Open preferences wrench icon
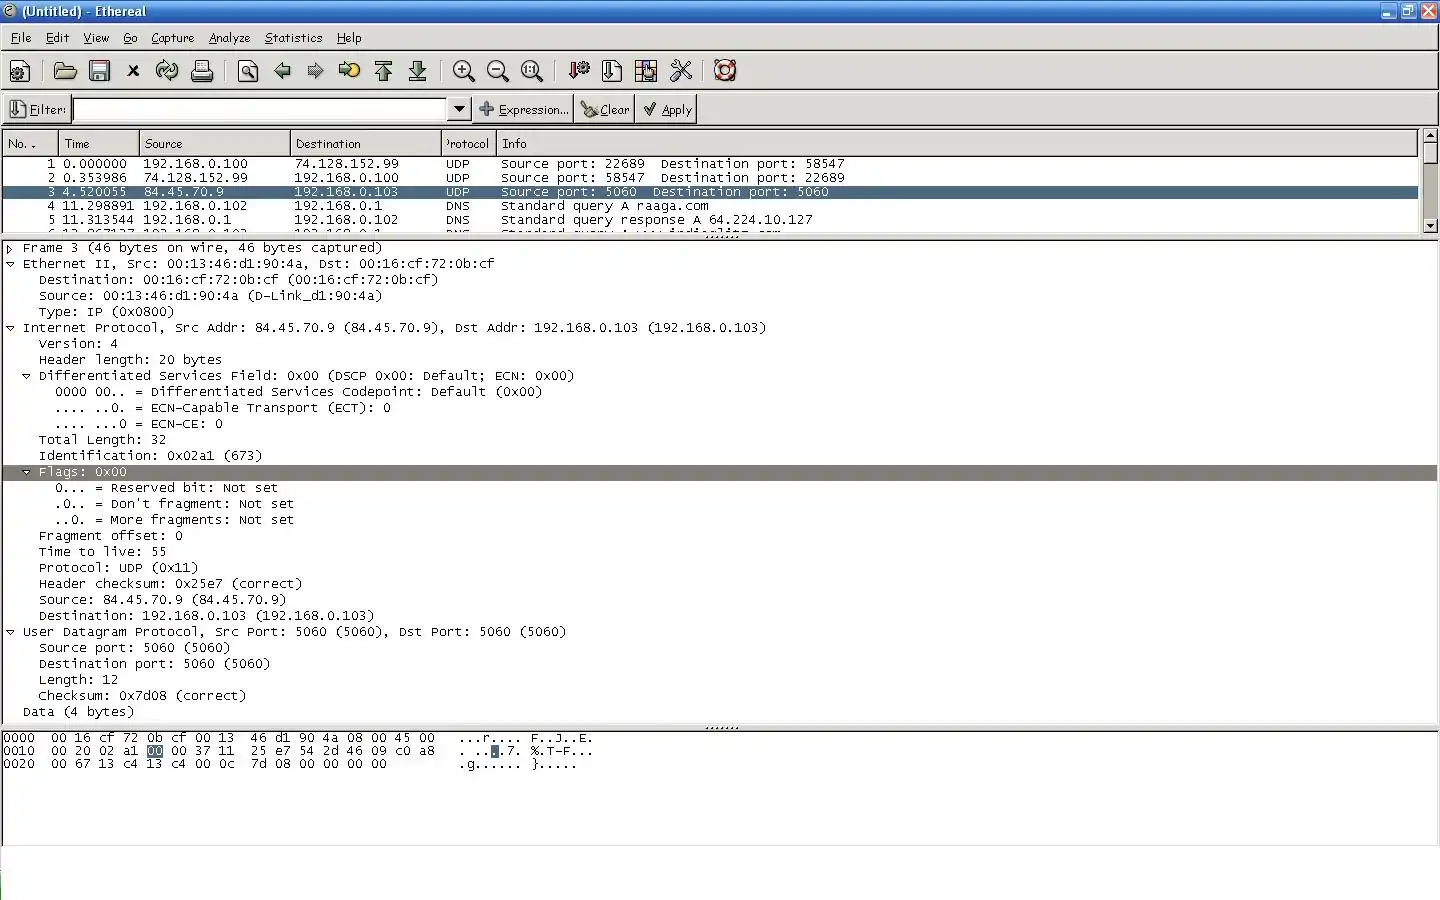Image resolution: width=1440 pixels, height=900 pixels. click(681, 71)
